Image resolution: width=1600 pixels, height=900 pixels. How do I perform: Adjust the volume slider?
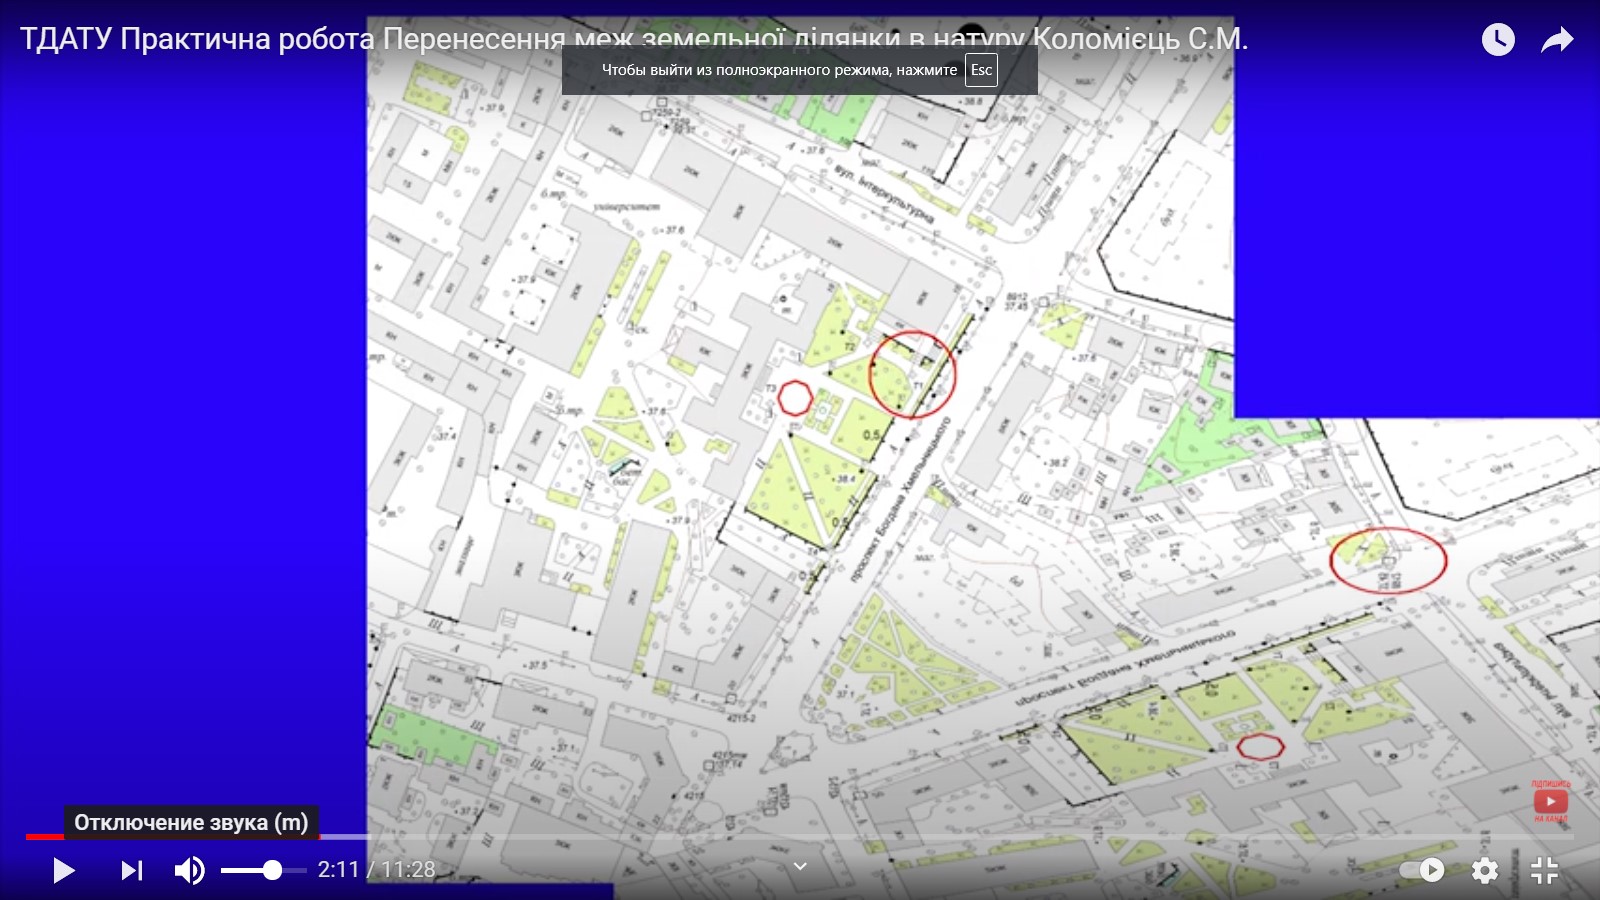264,870
